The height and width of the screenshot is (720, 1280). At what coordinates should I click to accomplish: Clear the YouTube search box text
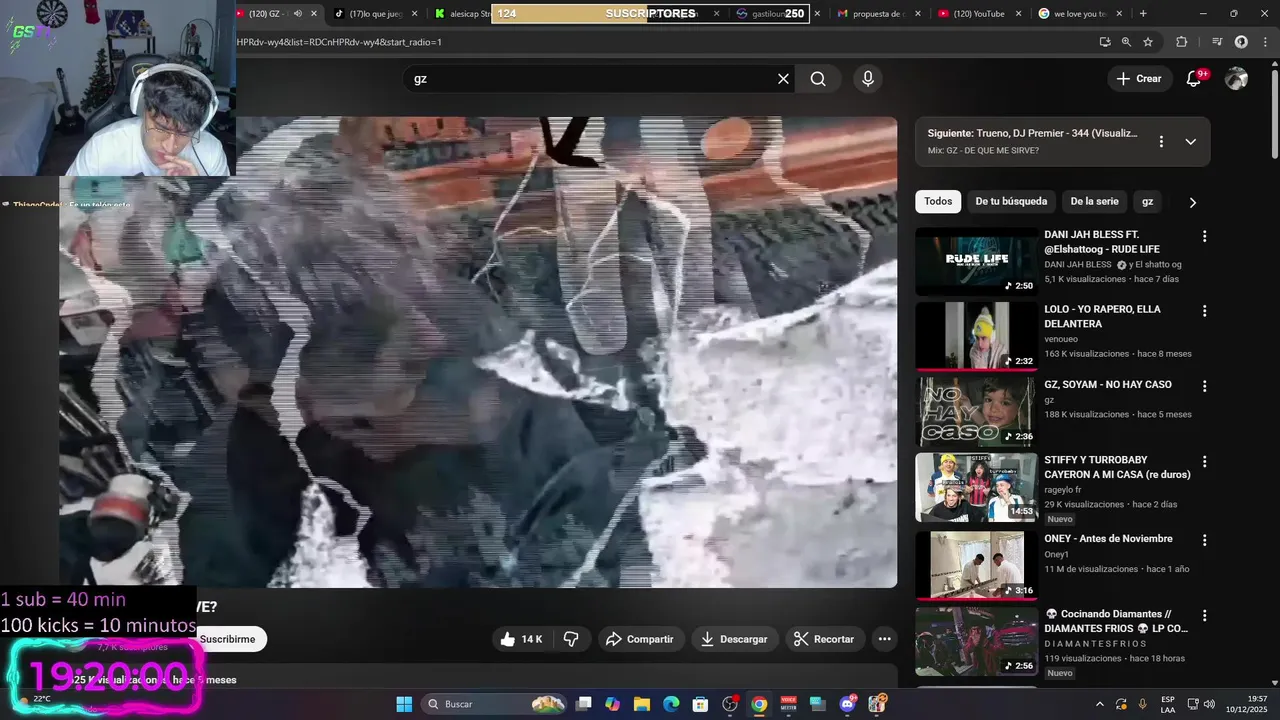point(783,79)
